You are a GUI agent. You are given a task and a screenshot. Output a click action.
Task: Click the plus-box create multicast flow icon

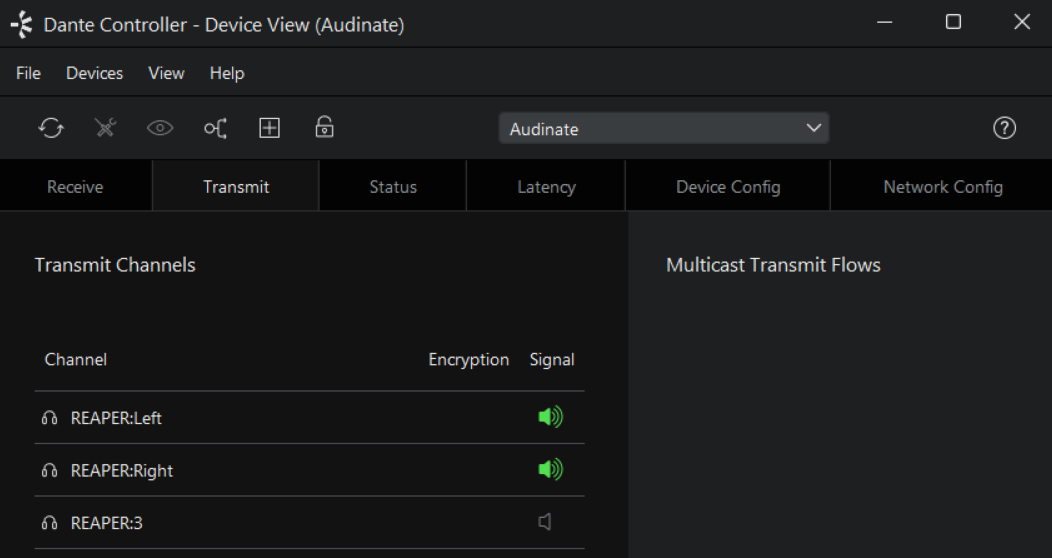(270, 127)
